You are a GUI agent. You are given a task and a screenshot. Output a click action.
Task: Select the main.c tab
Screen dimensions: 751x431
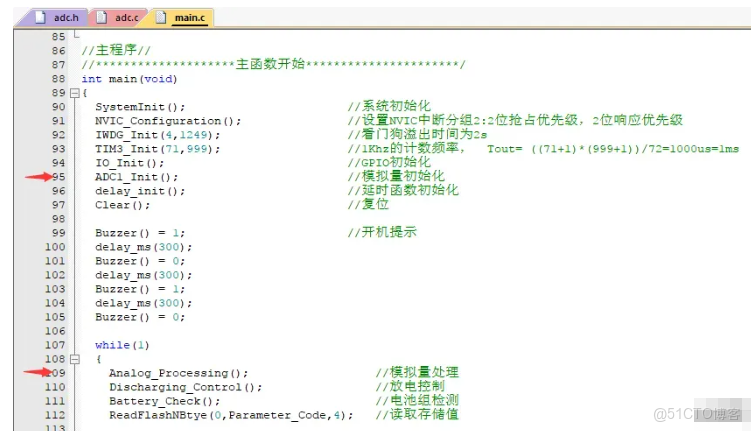click(182, 18)
